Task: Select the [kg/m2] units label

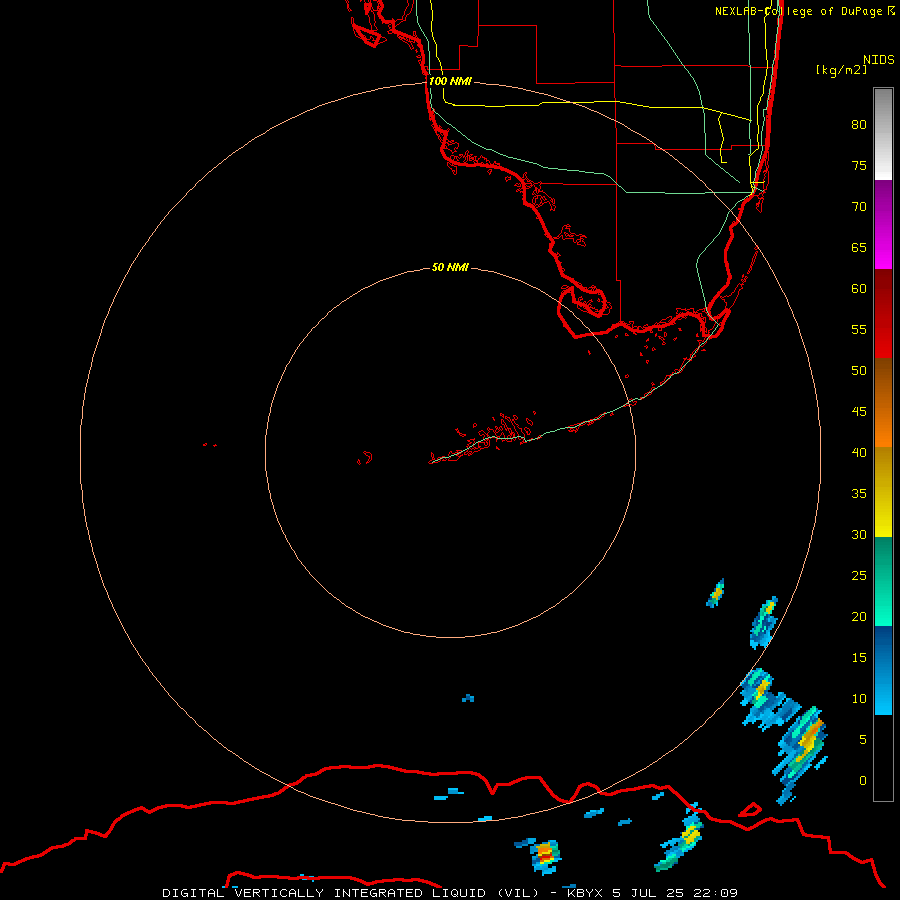Action: click(x=841, y=70)
